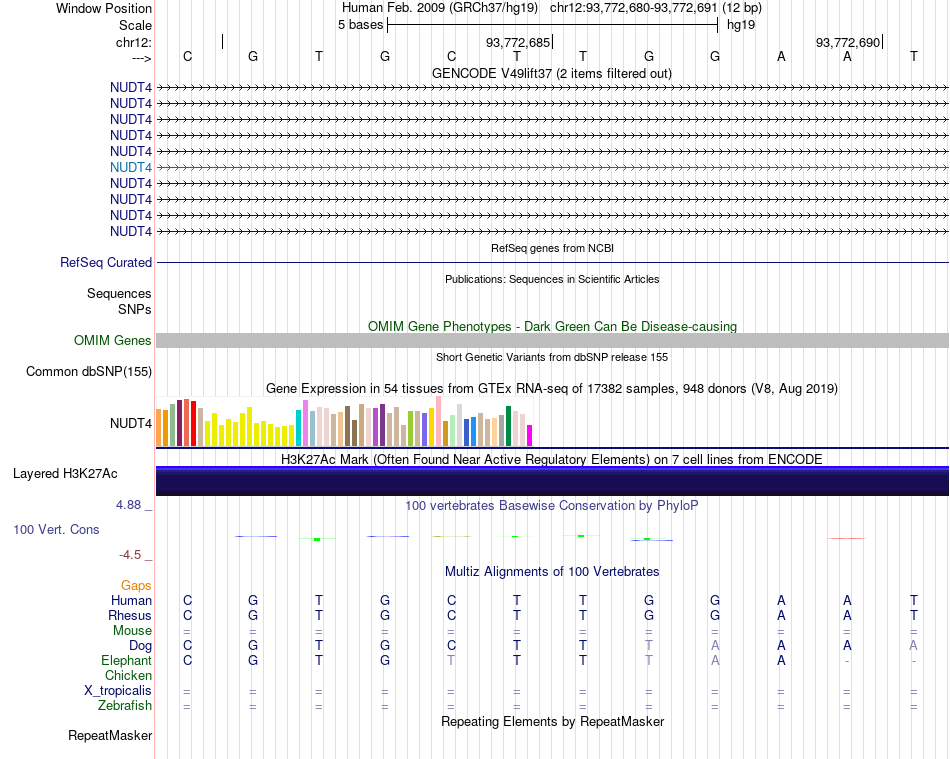Open 'Short Genetic Variants from dbSNP release 155' title
950x759 pixels.
tap(552, 357)
